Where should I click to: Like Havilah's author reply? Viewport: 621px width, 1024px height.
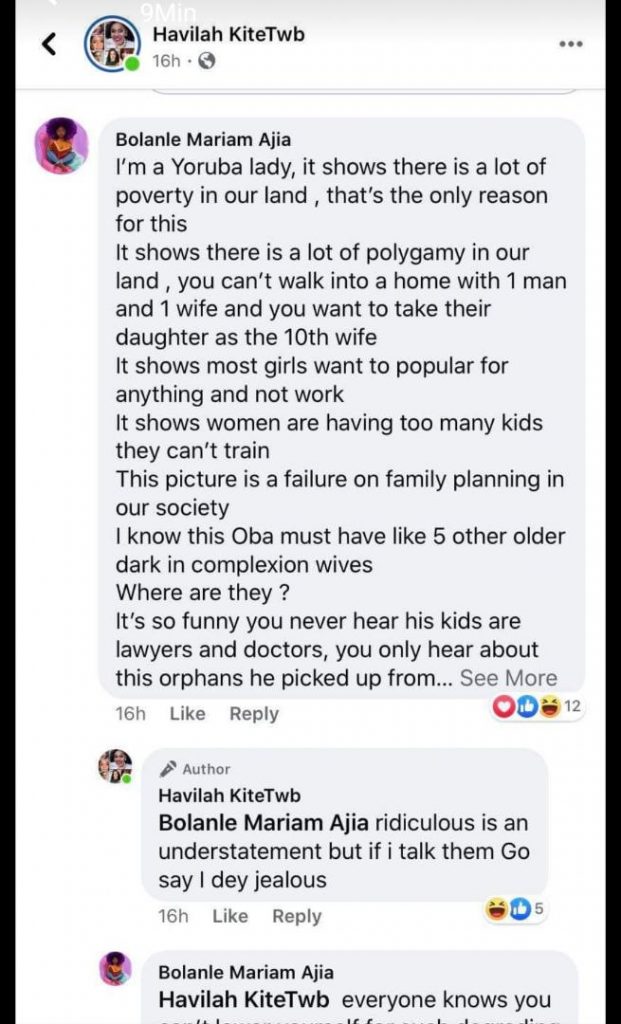pyautogui.click(x=230, y=916)
